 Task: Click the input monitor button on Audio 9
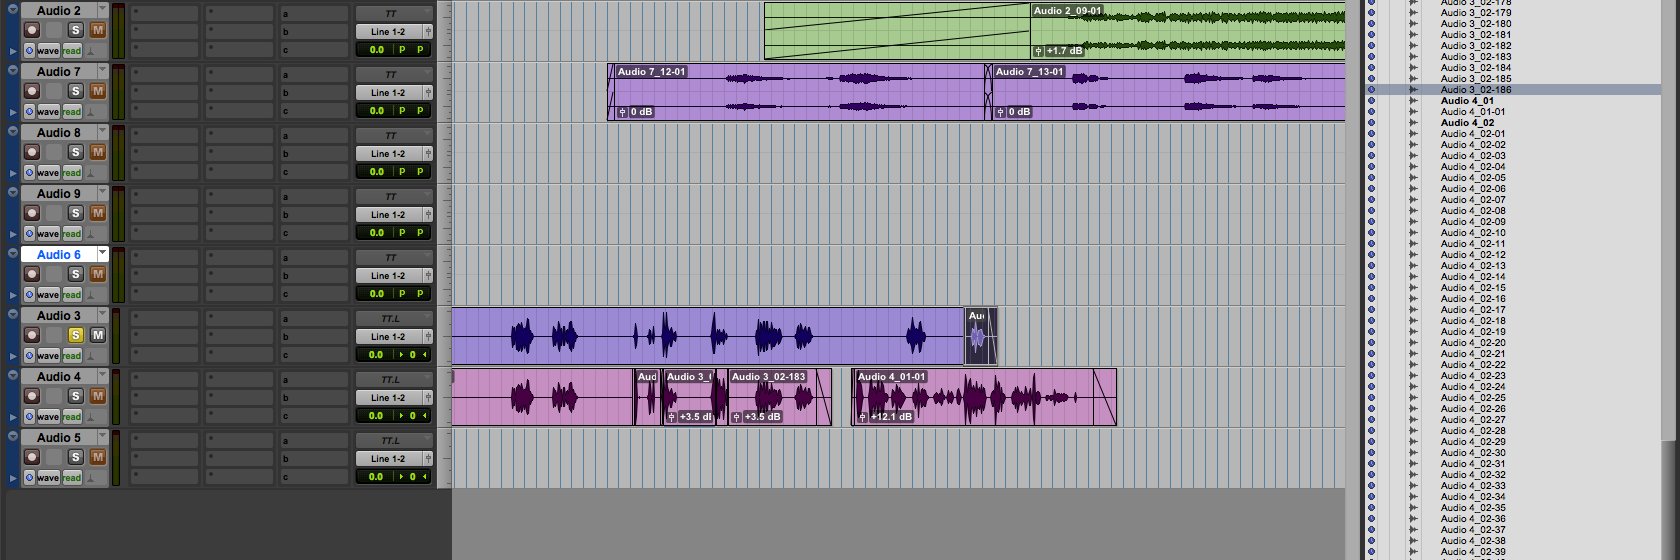pyautogui.click(x=55, y=213)
